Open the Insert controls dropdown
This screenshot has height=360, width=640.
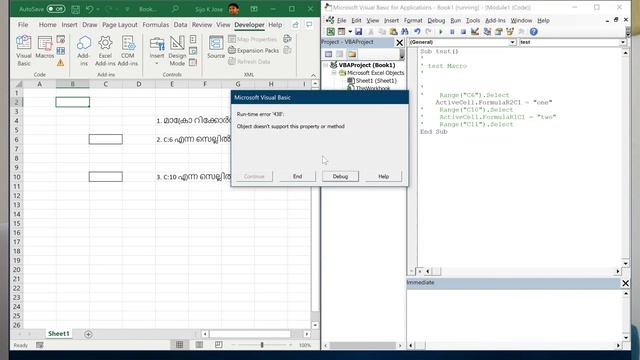tap(157, 51)
